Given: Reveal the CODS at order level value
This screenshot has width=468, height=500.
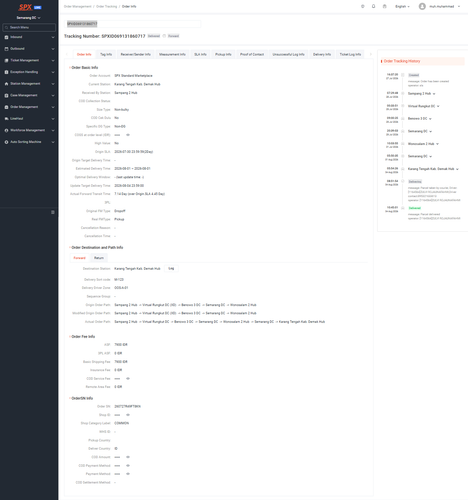Looking at the screenshot, I should point(128,135).
